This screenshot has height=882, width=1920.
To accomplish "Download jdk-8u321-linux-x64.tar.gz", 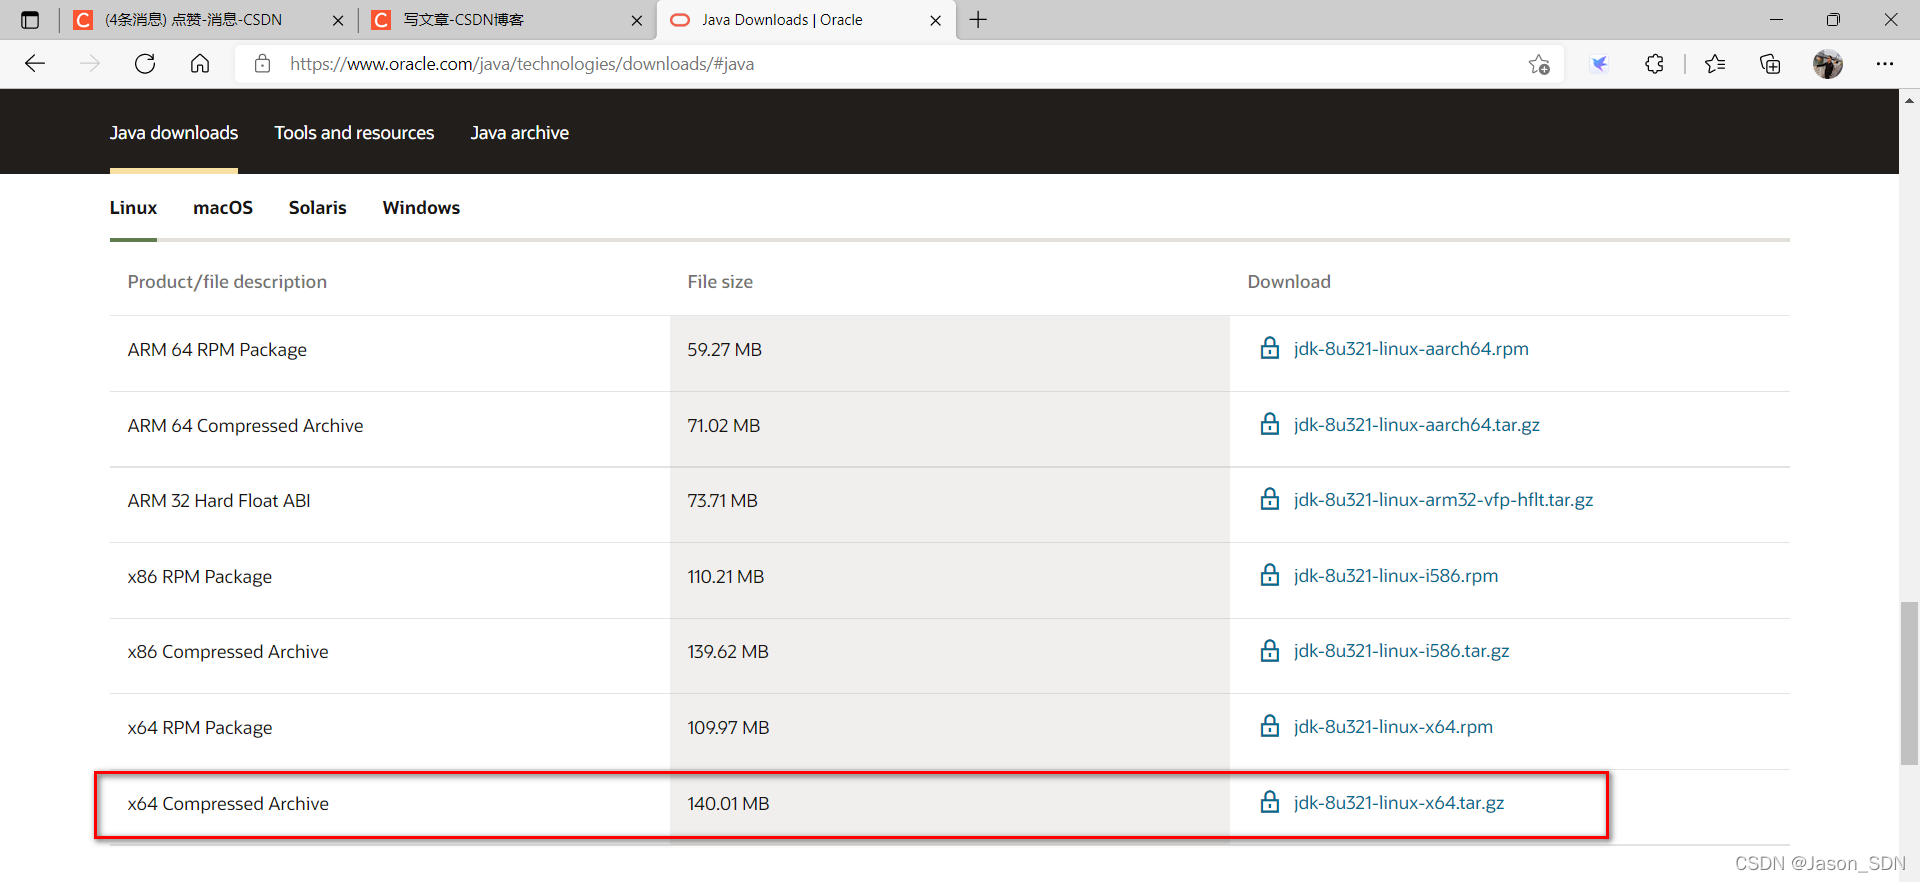I will [x=1398, y=803].
